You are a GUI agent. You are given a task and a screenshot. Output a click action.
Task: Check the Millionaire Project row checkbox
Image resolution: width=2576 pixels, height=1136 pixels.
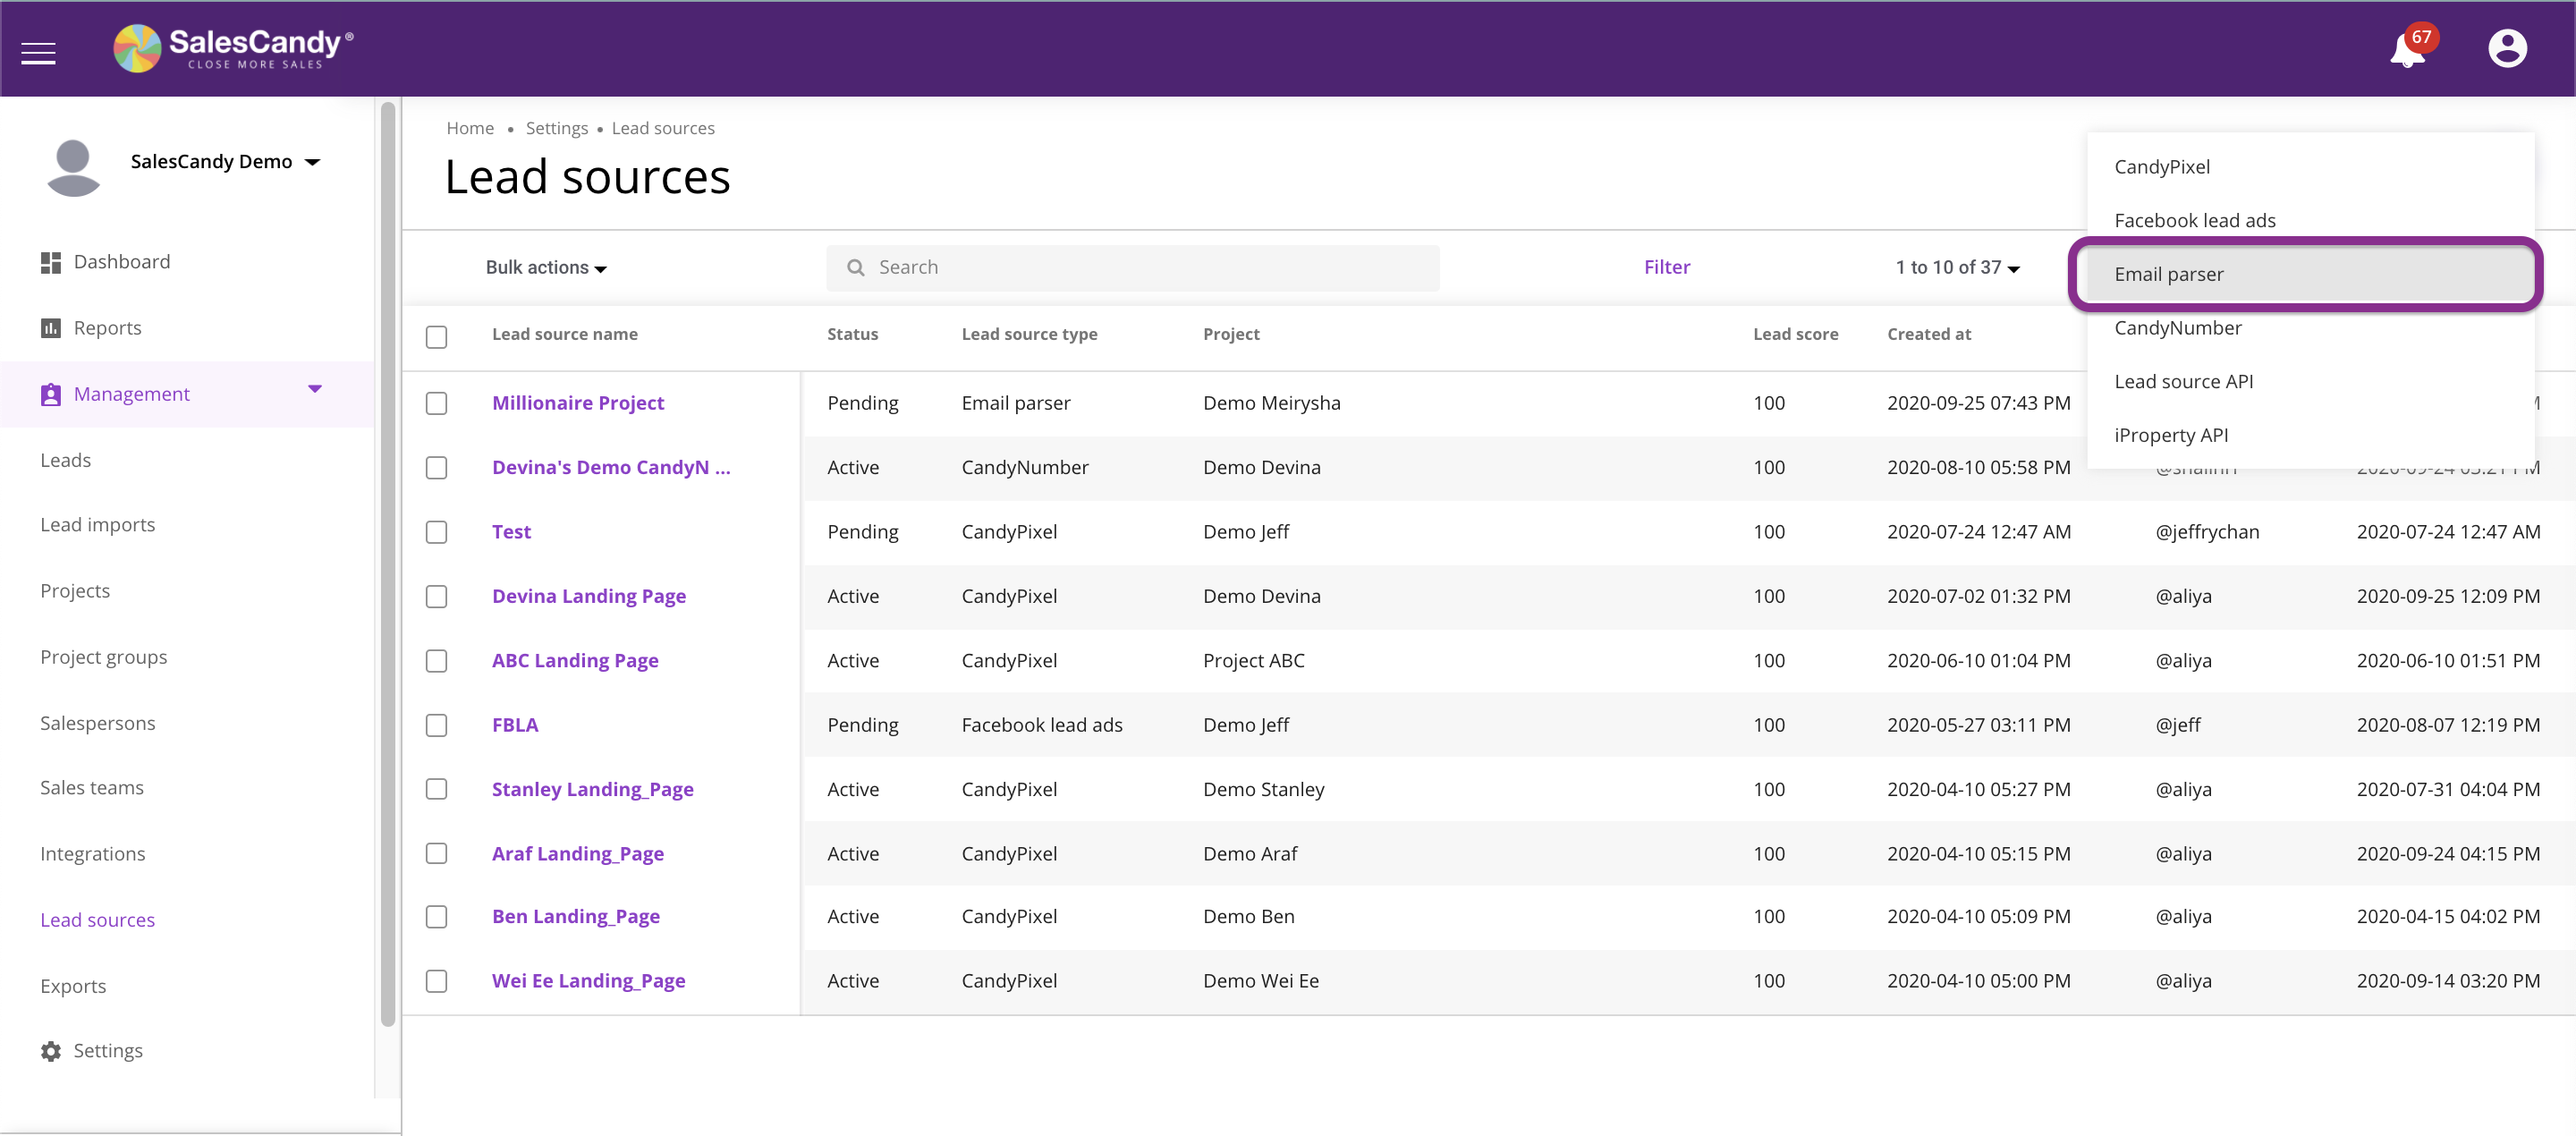click(436, 404)
